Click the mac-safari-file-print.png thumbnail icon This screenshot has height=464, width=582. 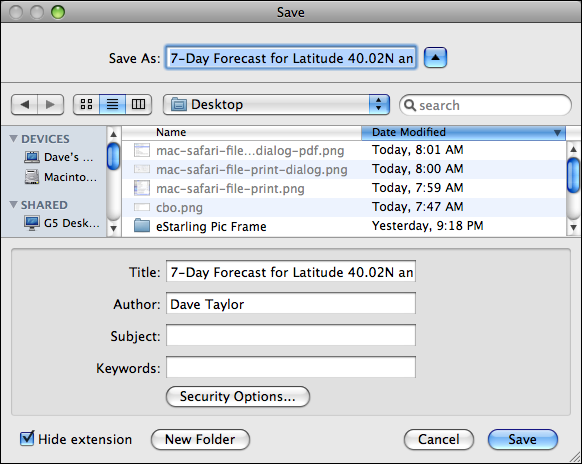coord(142,188)
